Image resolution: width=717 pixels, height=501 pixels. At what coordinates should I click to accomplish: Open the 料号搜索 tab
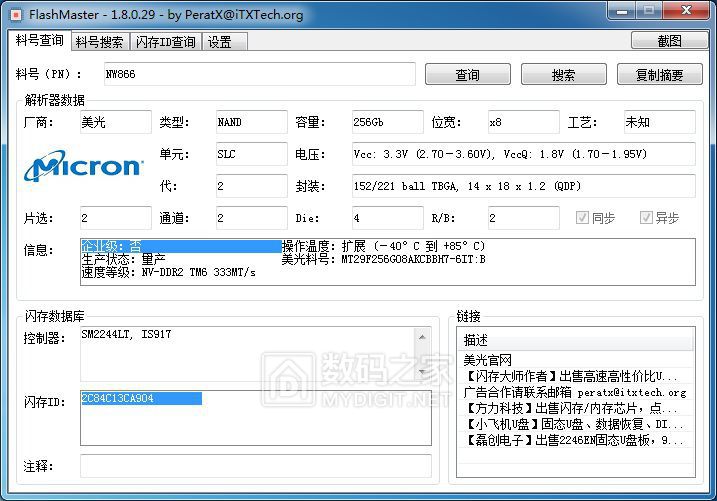(x=100, y=42)
